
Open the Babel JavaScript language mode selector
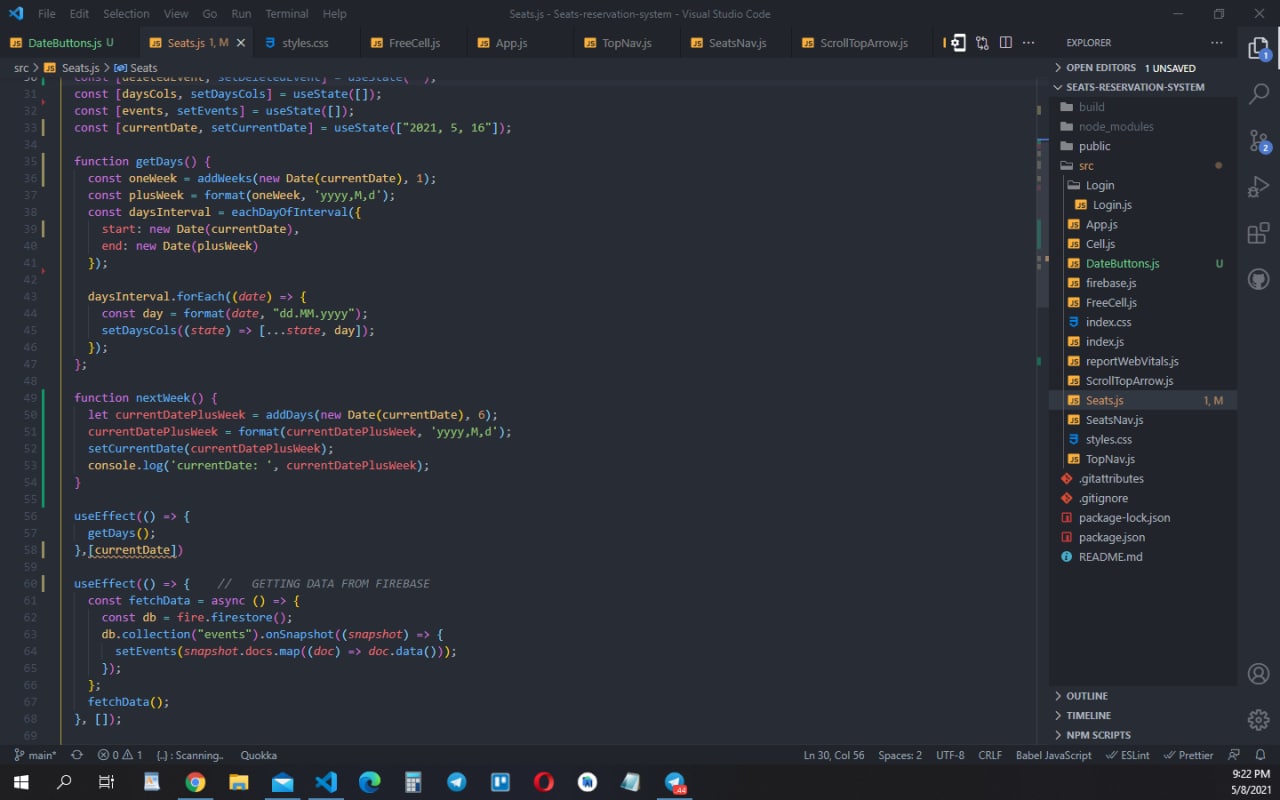1053,755
